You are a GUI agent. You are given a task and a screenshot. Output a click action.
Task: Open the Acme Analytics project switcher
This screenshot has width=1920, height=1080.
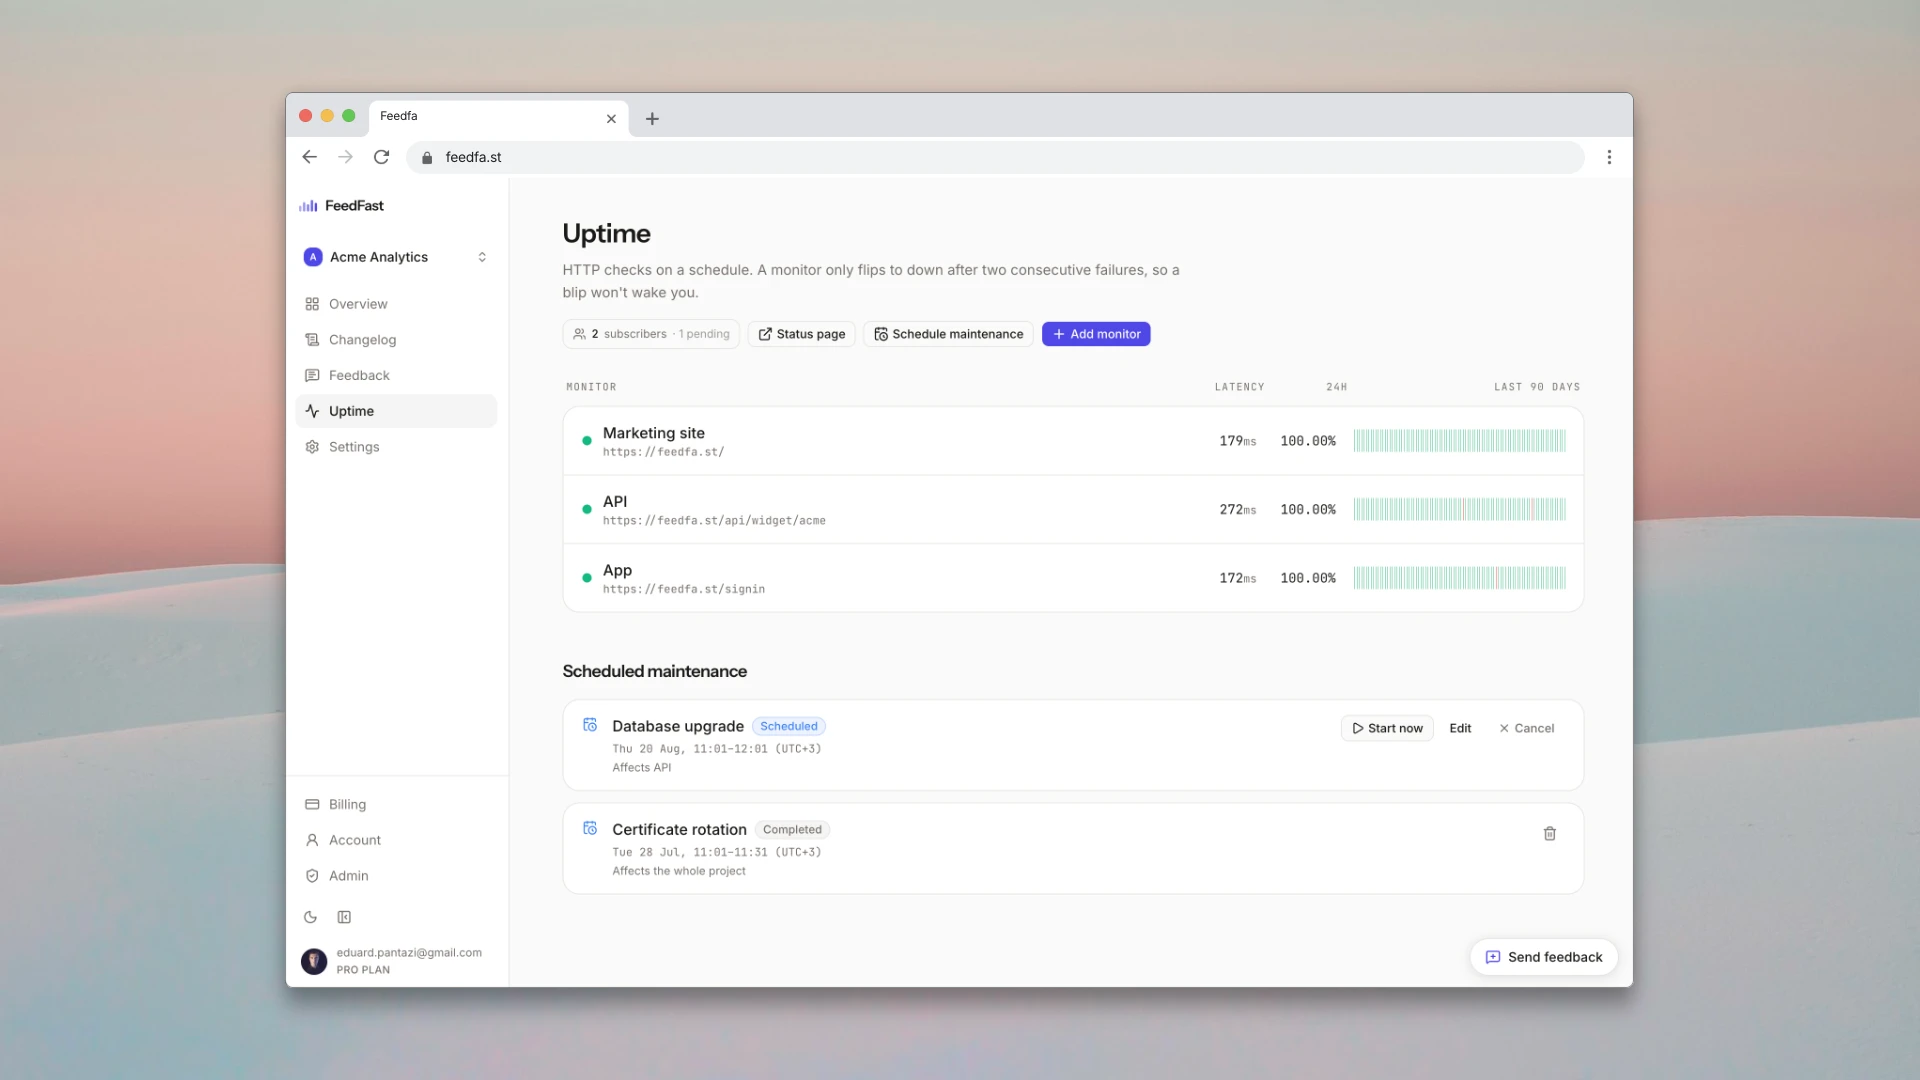(396, 257)
